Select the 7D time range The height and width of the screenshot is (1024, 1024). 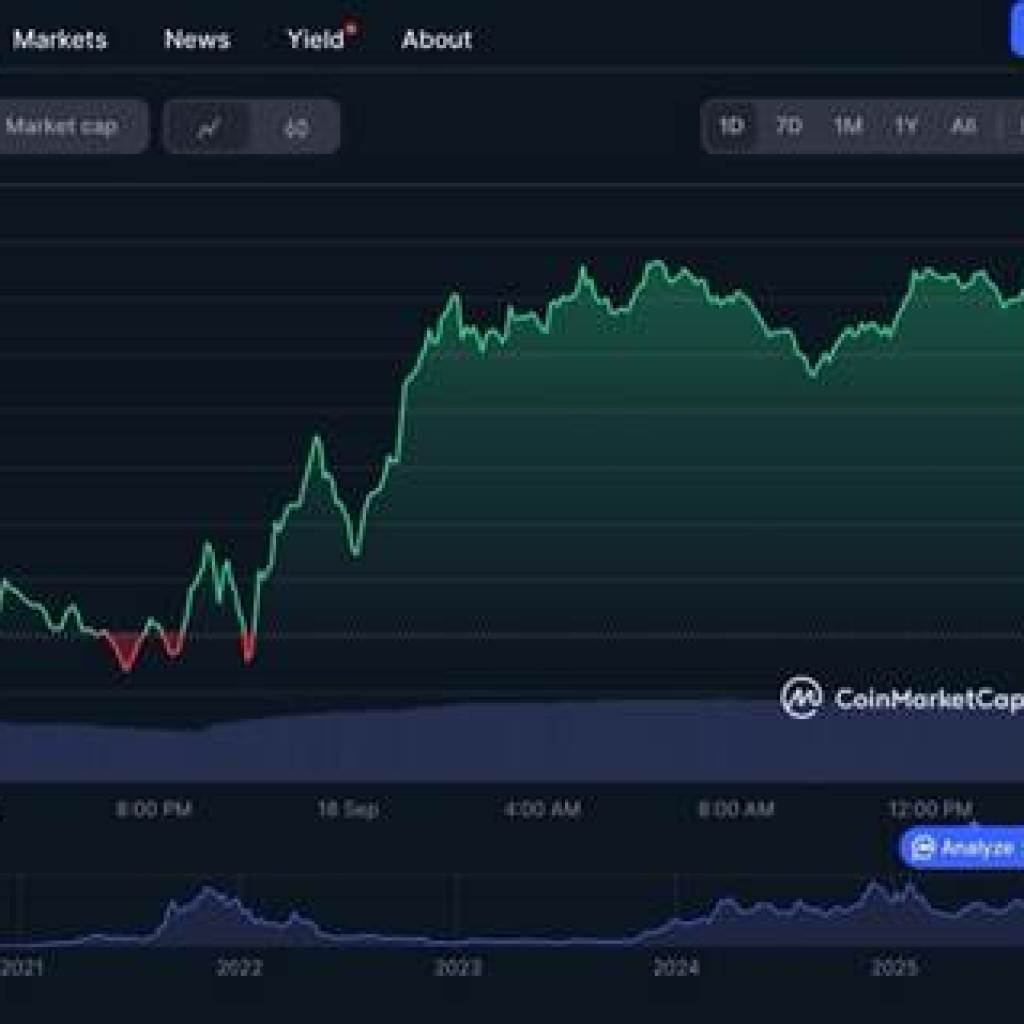790,127
